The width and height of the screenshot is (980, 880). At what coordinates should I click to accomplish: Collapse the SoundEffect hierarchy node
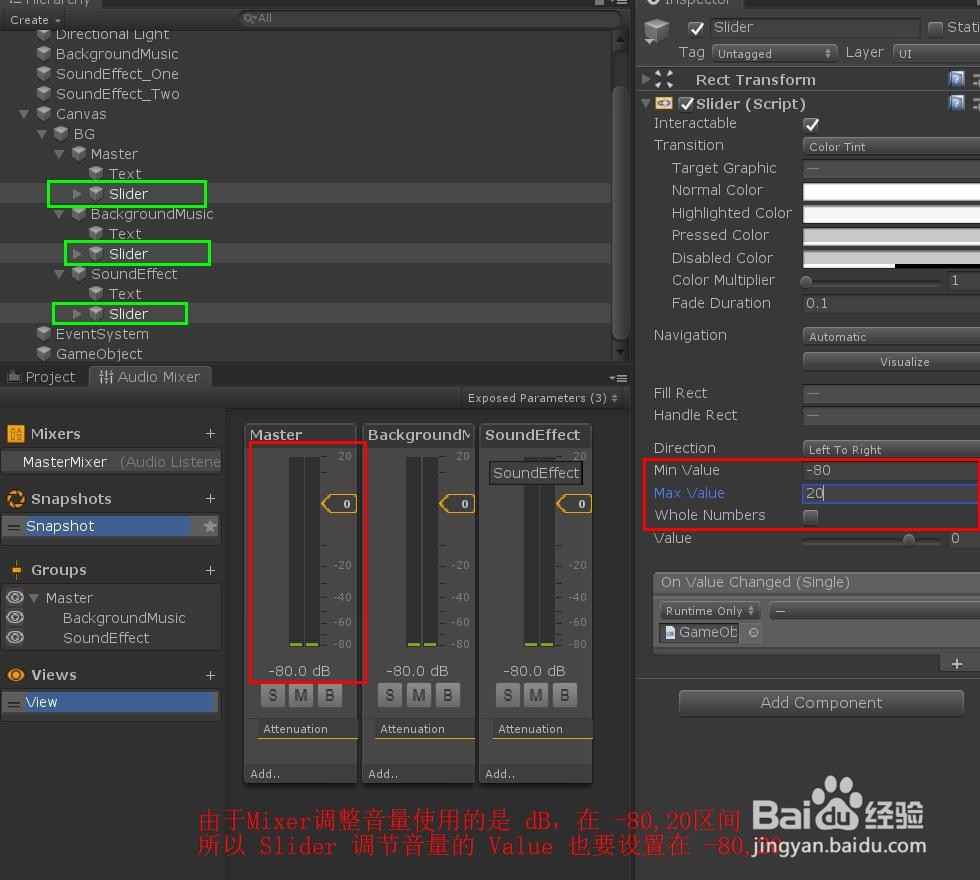point(59,274)
